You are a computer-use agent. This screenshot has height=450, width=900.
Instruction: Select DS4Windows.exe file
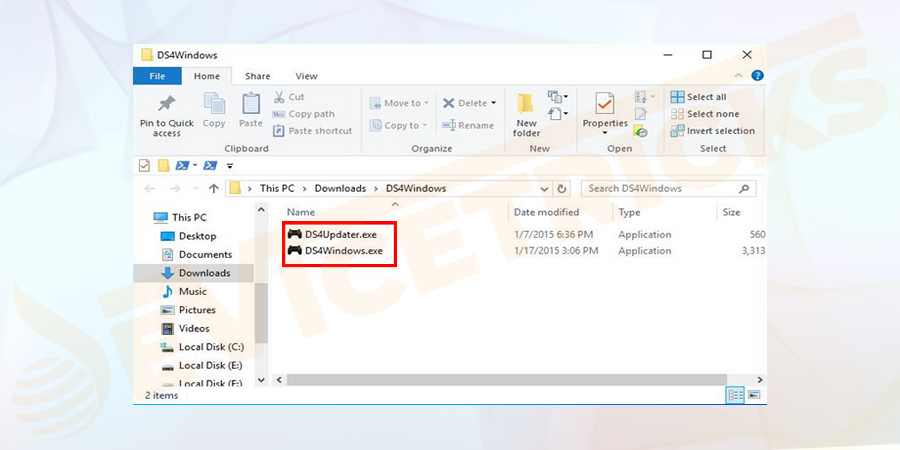tap(335, 251)
